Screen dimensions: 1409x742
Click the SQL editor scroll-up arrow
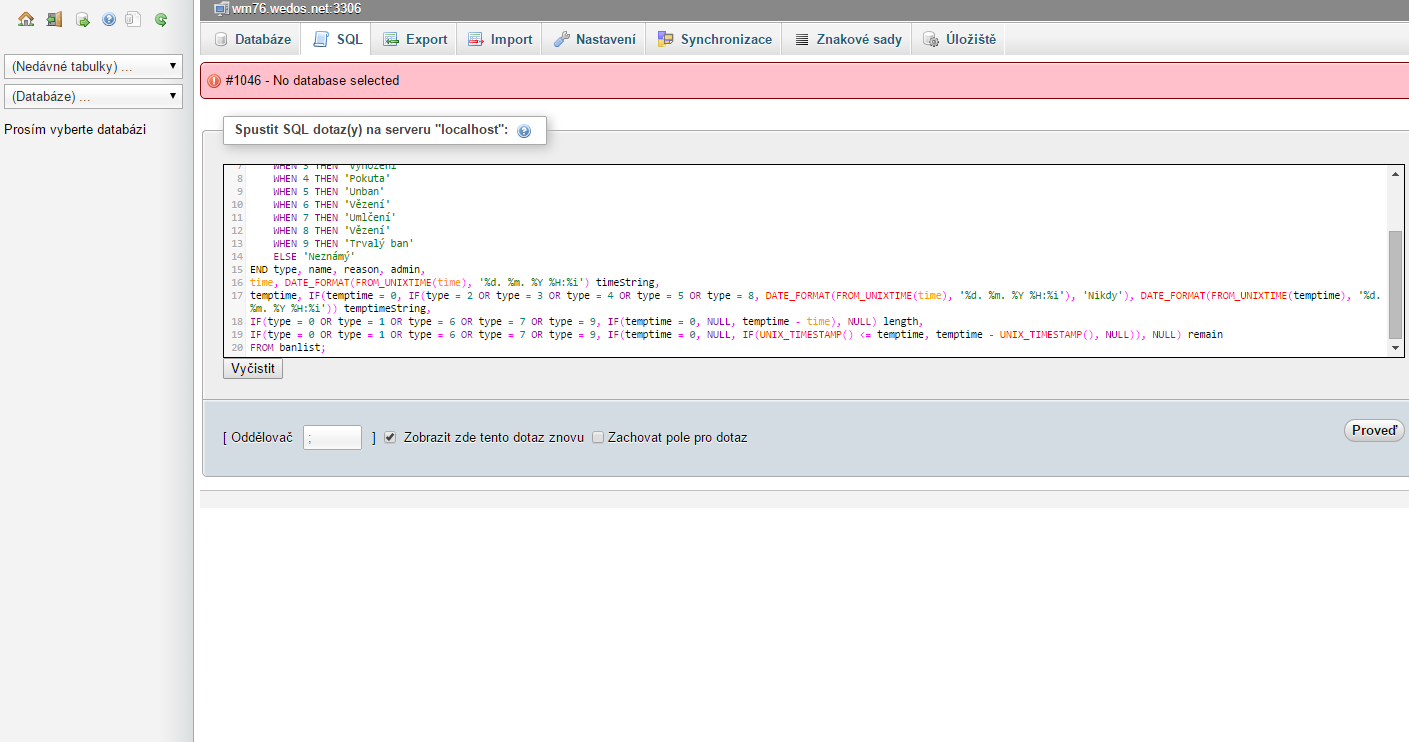pos(1395,173)
